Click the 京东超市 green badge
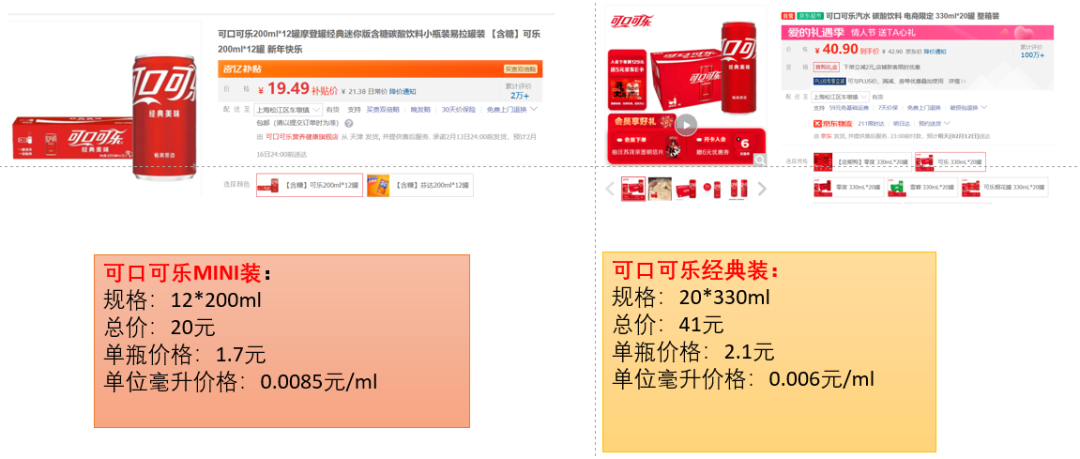The image size is (1080, 459). [811, 15]
